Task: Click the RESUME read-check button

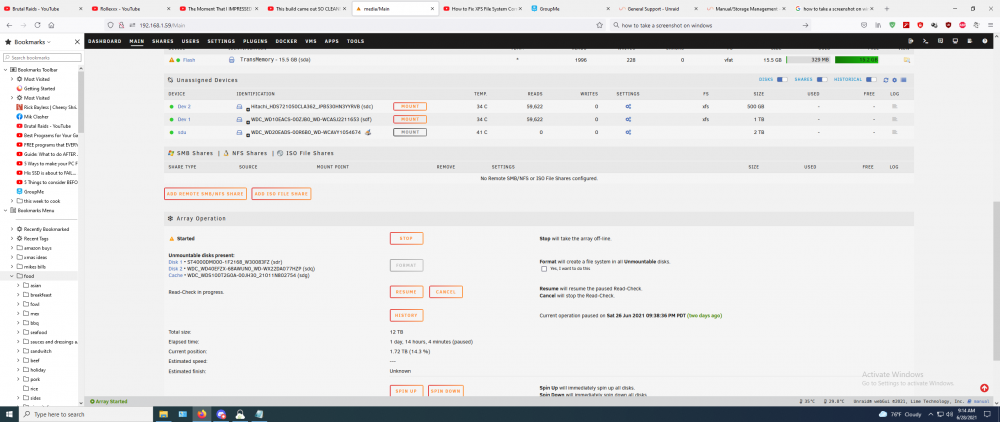Action: 406,292
